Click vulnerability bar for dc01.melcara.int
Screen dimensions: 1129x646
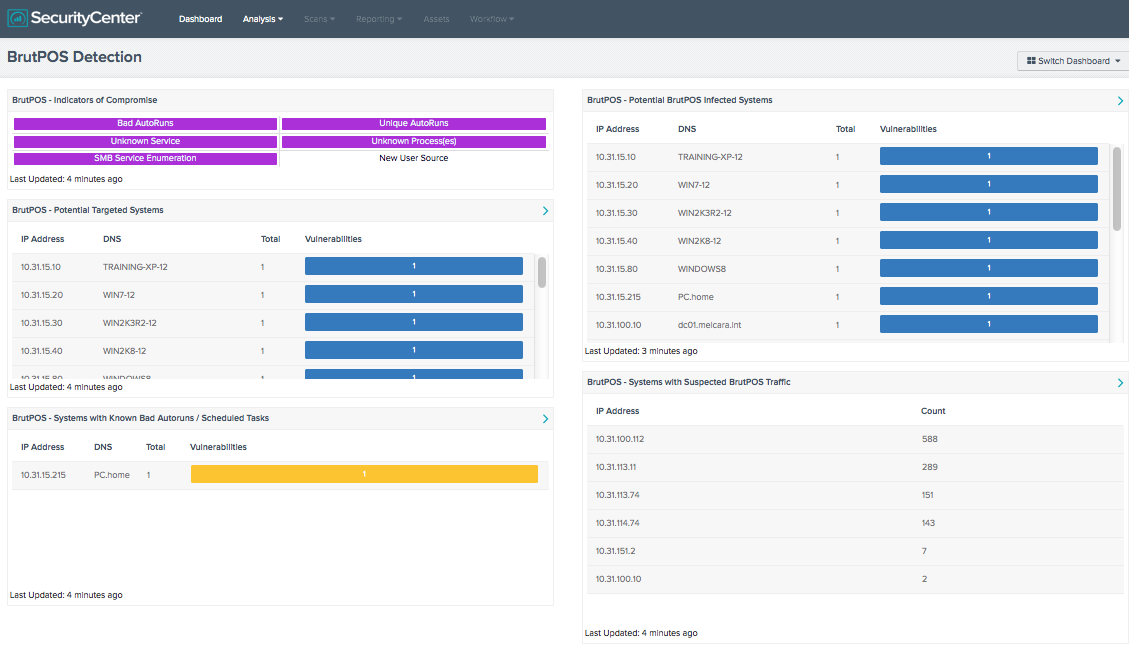(x=989, y=324)
